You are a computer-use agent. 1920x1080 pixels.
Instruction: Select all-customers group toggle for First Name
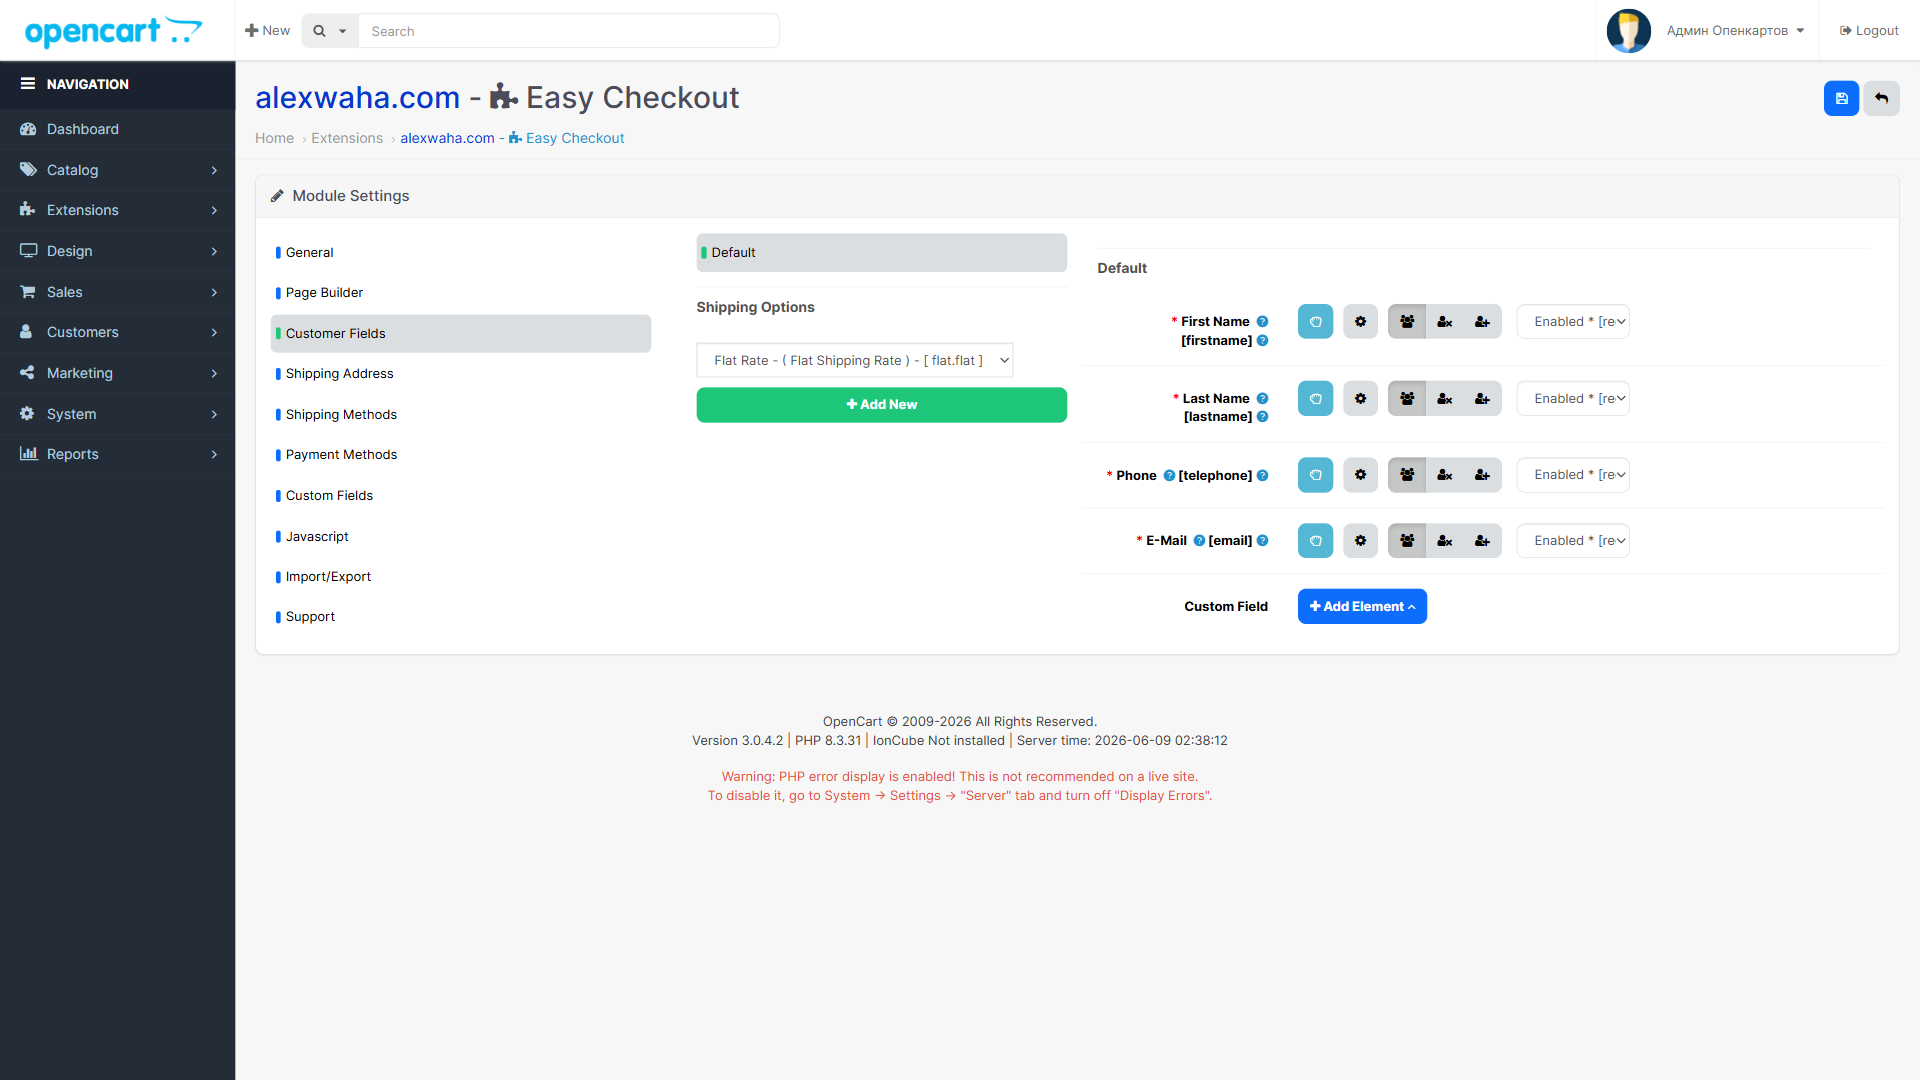point(1407,322)
